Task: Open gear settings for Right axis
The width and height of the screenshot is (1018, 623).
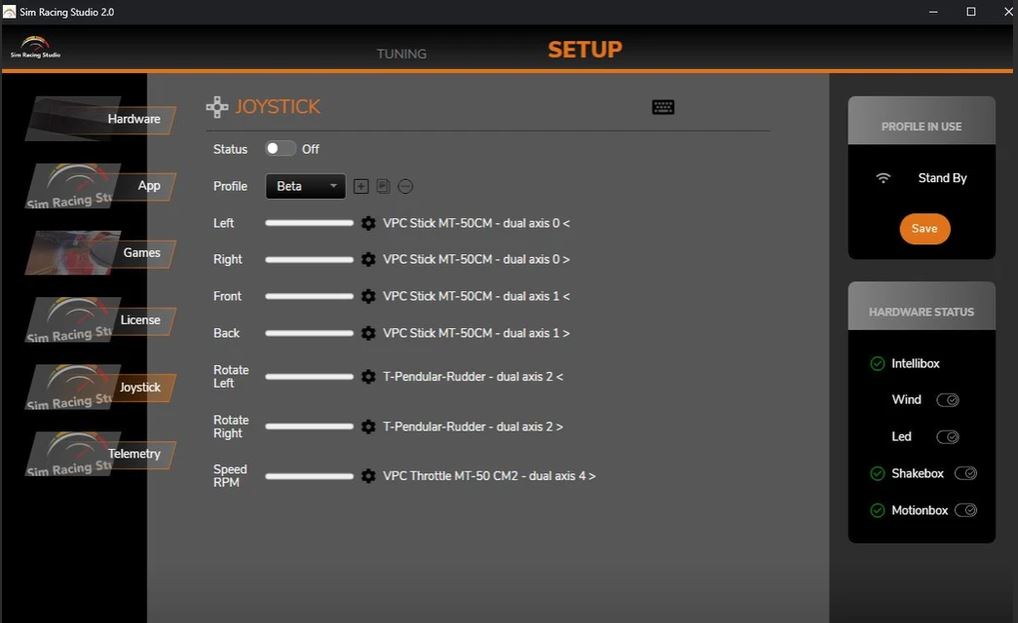Action: [x=368, y=260]
